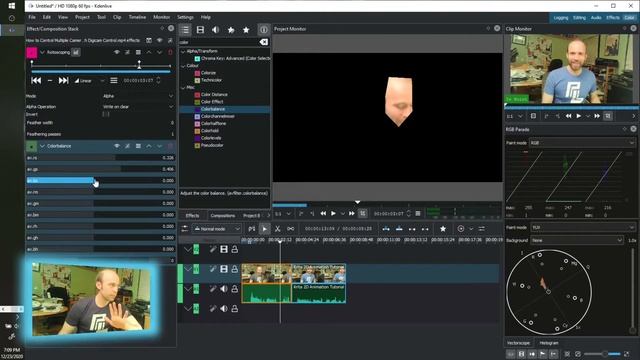Open the File menu
Screen dimensions: 640x360
32,17
